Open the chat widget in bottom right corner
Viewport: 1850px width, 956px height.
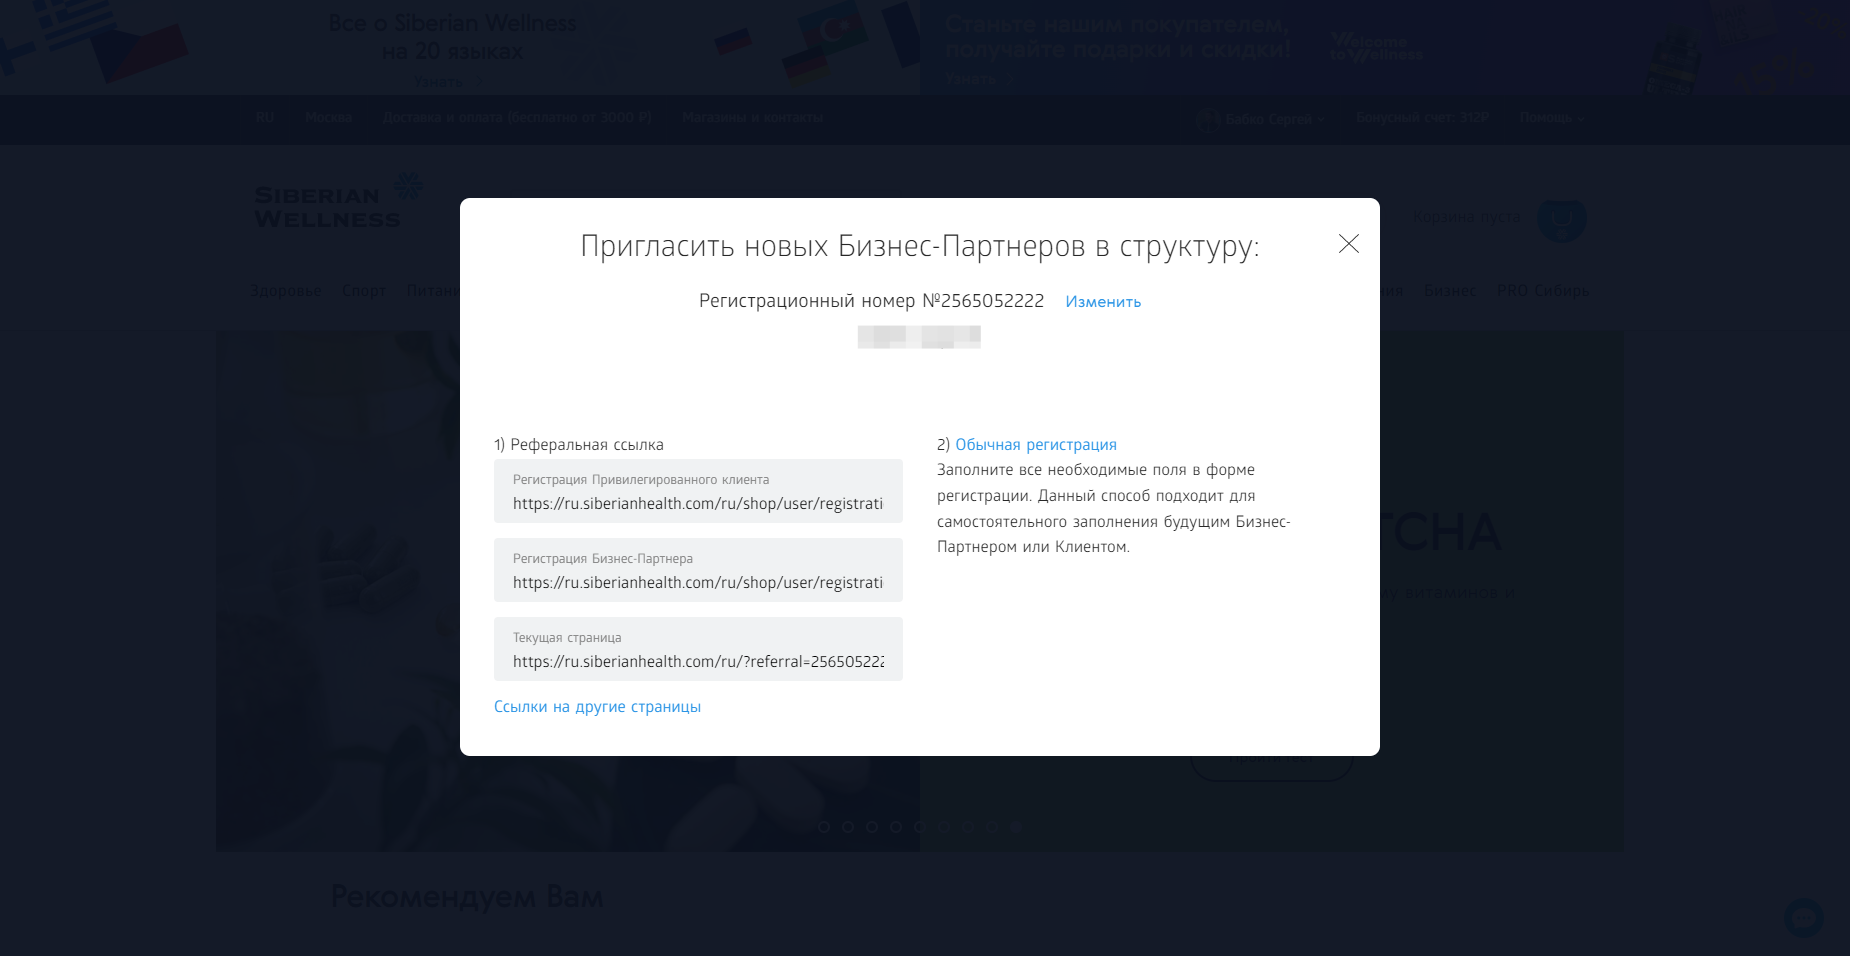(x=1803, y=917)
